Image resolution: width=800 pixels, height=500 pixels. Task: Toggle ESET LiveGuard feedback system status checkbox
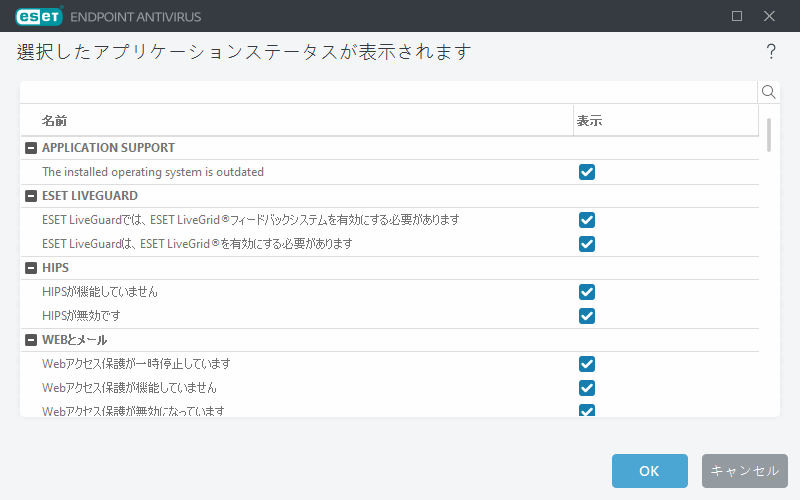[587, 220]
